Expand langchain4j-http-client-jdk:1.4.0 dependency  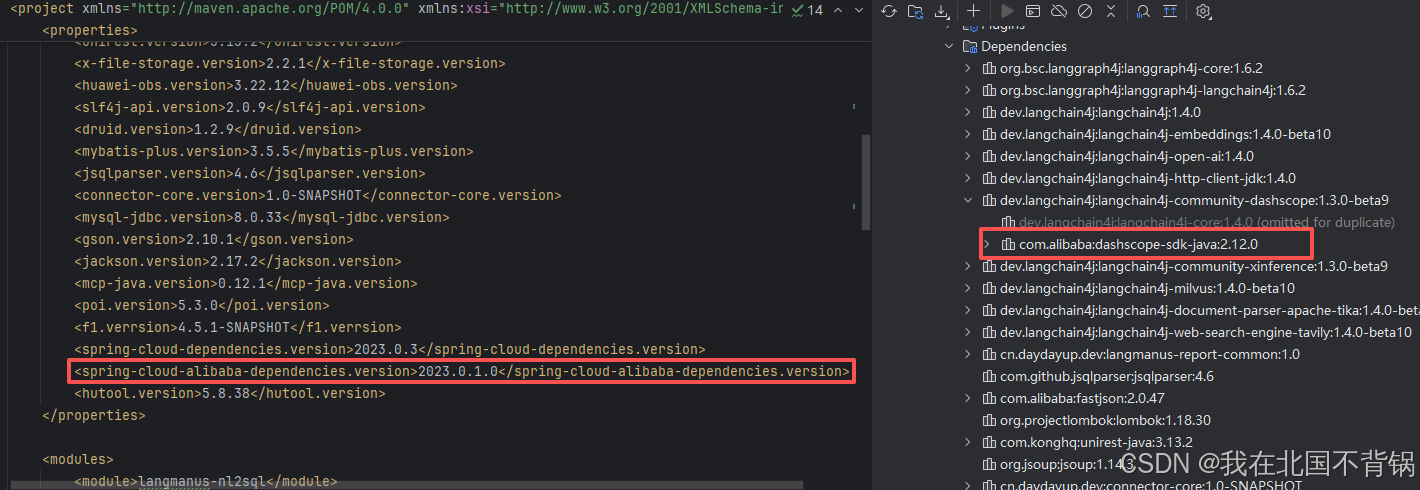coord(967,178)
